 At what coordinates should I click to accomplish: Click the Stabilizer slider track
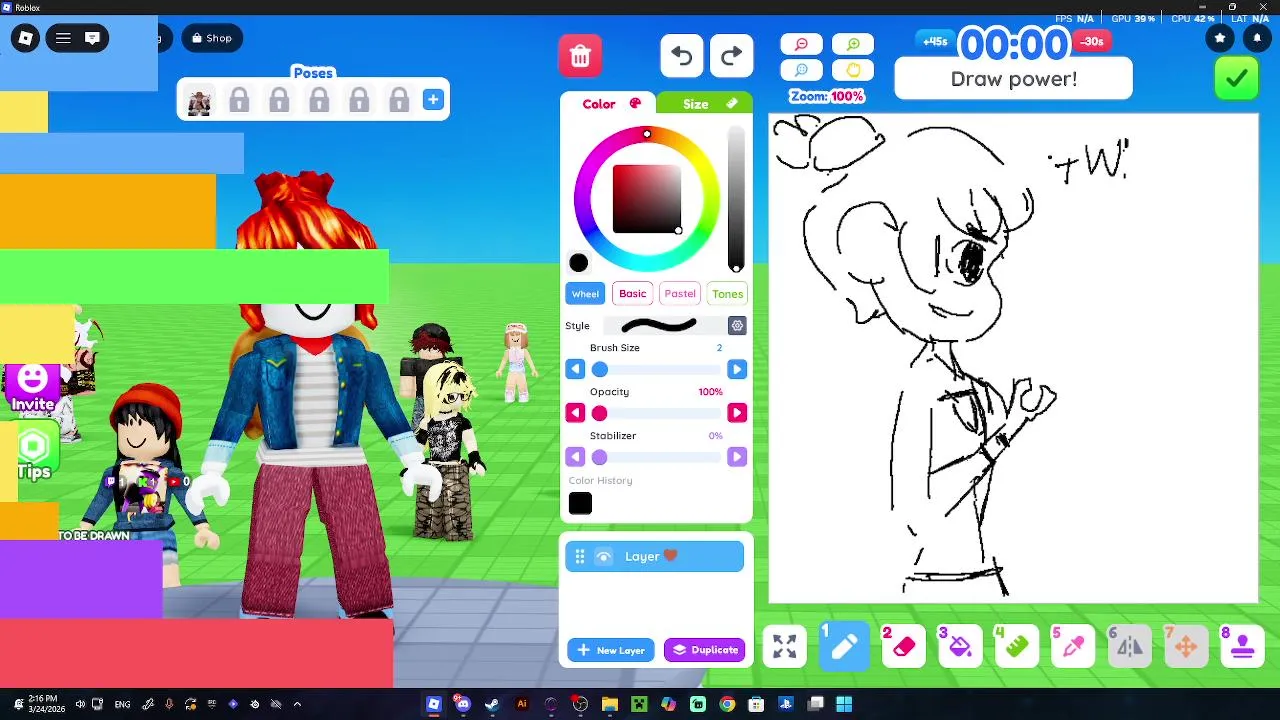(656, 457)
